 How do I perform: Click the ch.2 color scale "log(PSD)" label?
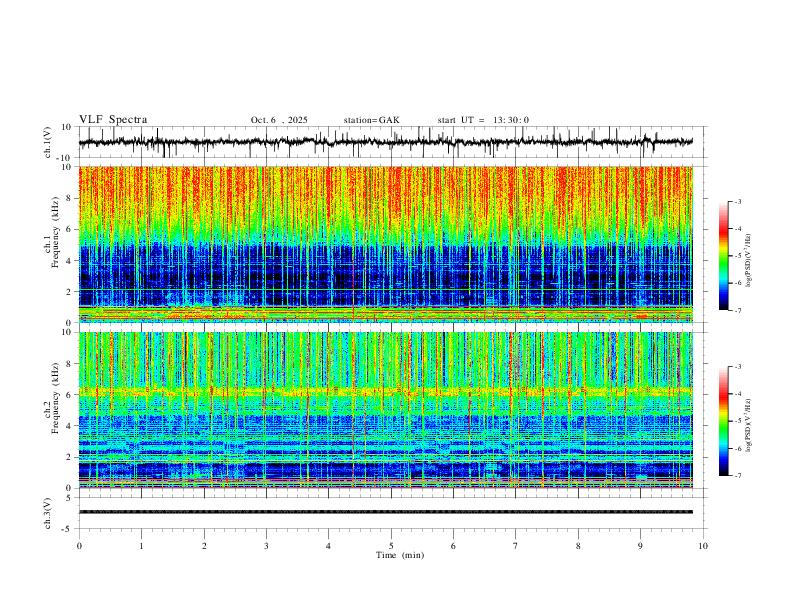(749, 425)
